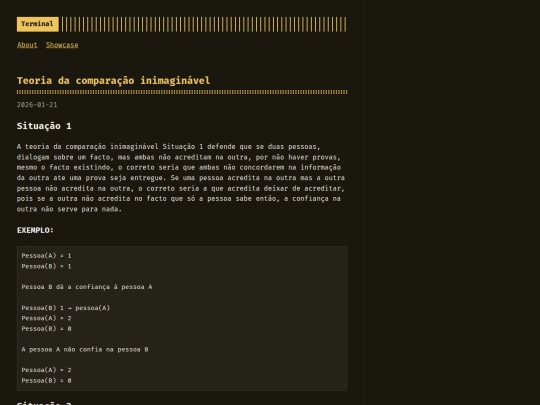Image resolution: width=540 pixels, height=405 pixels.
Task: Click the 'Situação 1' heading
Action: point(44,126)
